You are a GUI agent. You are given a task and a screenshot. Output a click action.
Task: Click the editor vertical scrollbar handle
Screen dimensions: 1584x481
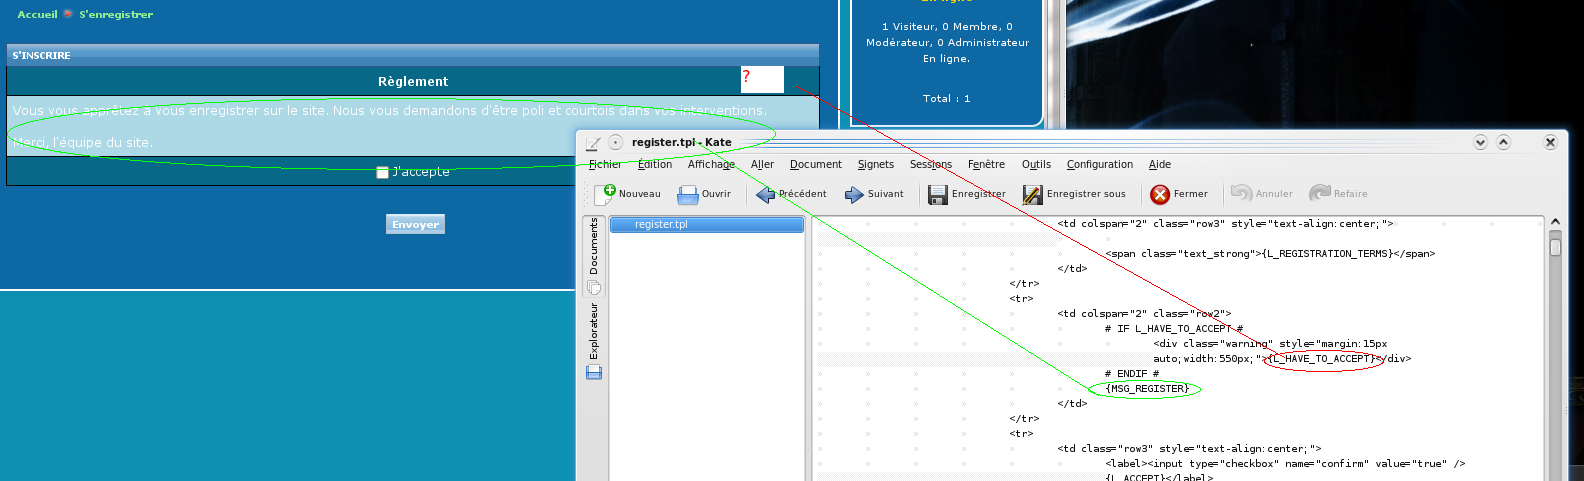(1555, 245)
